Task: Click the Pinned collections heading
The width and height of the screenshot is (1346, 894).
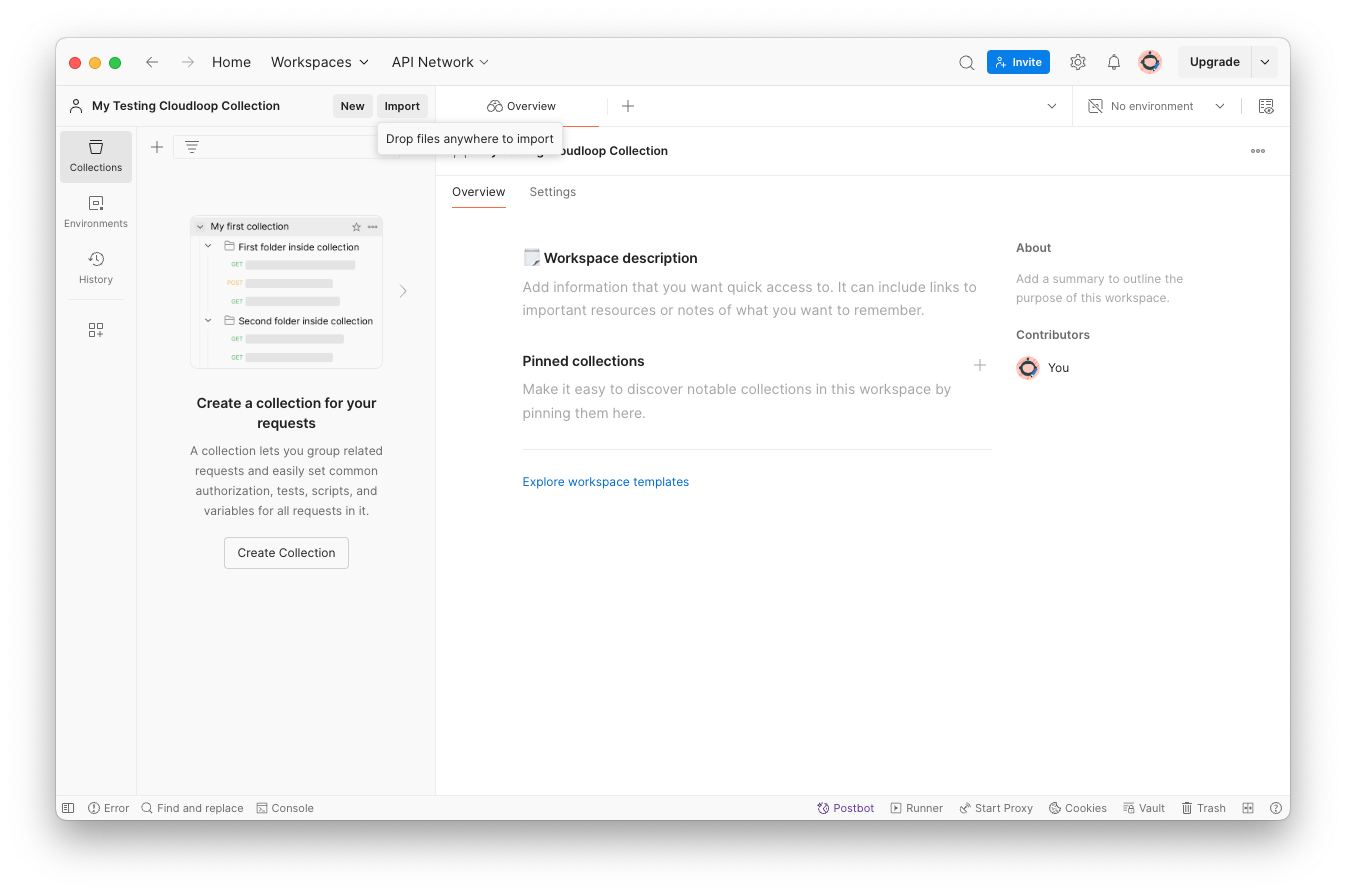Action: click(x=583, y=361)
